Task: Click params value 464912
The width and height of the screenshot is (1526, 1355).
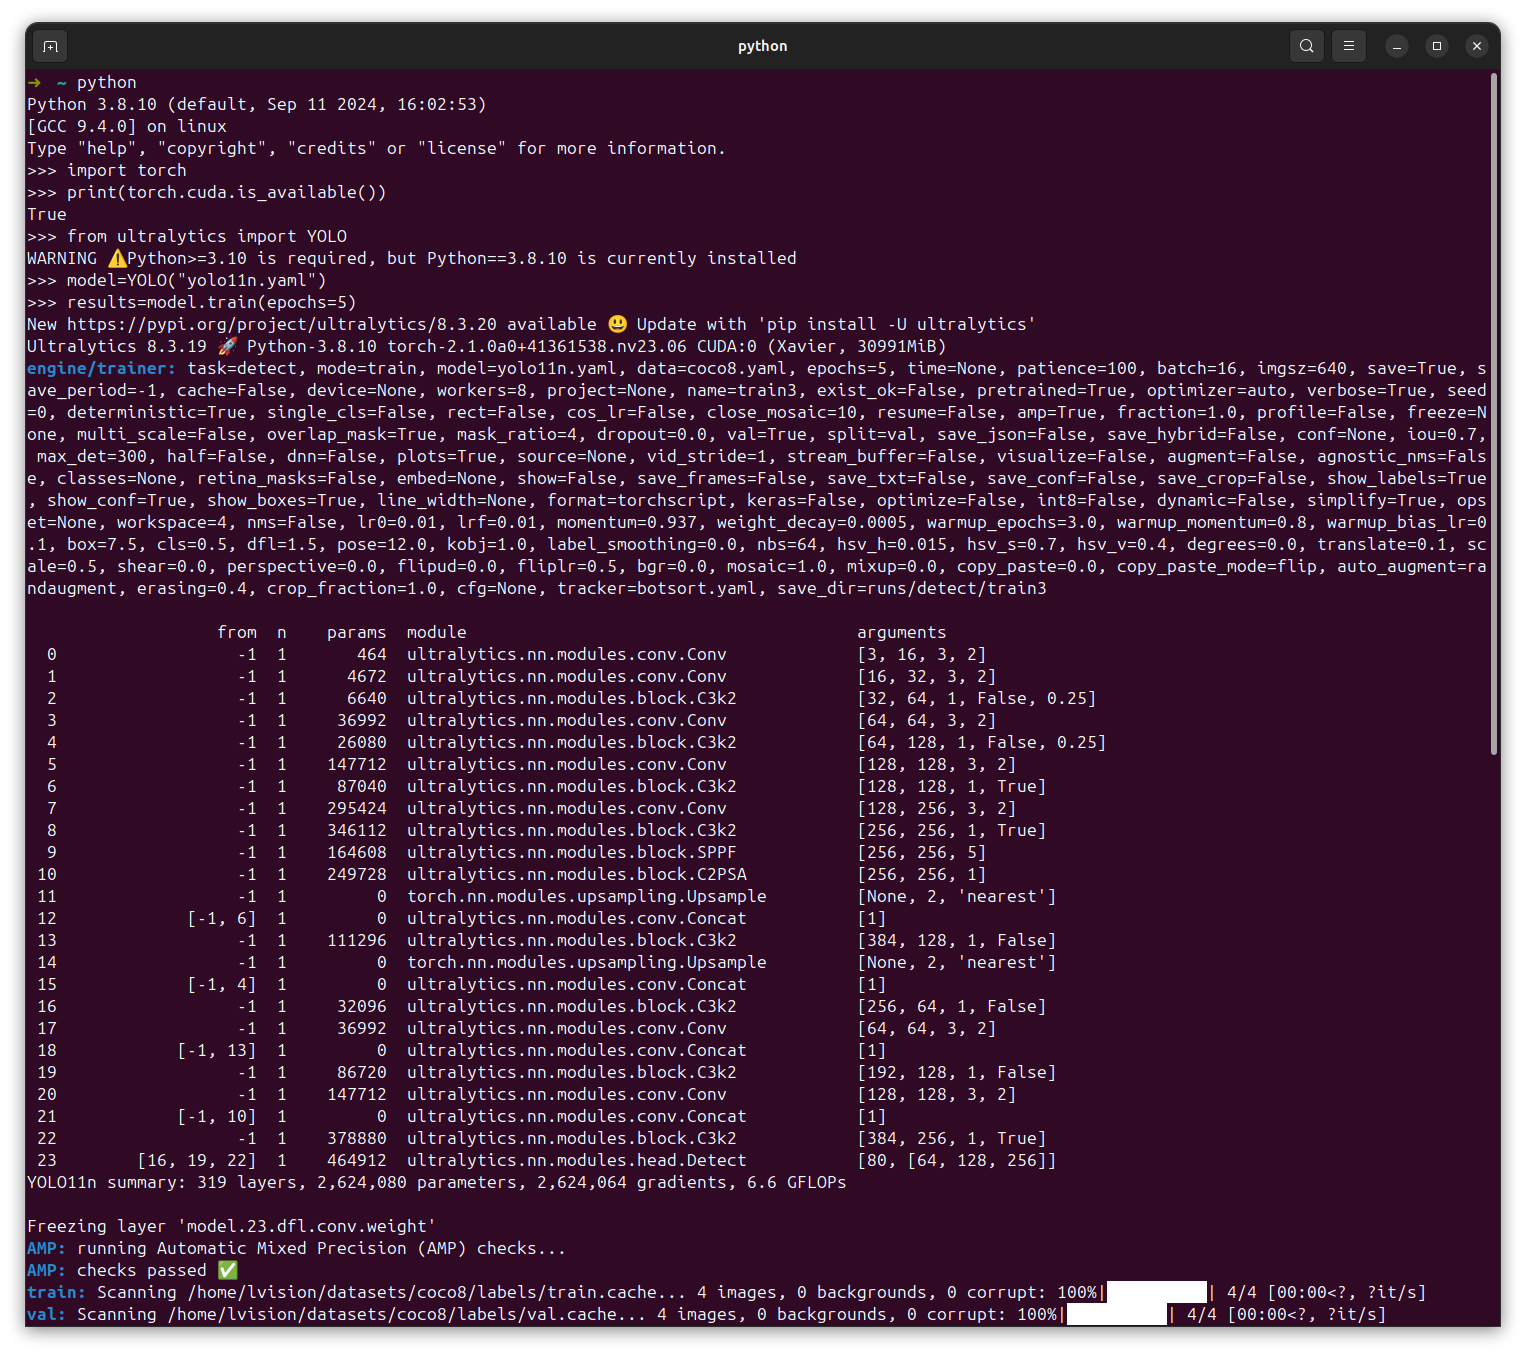Action: pos(357,1160)
